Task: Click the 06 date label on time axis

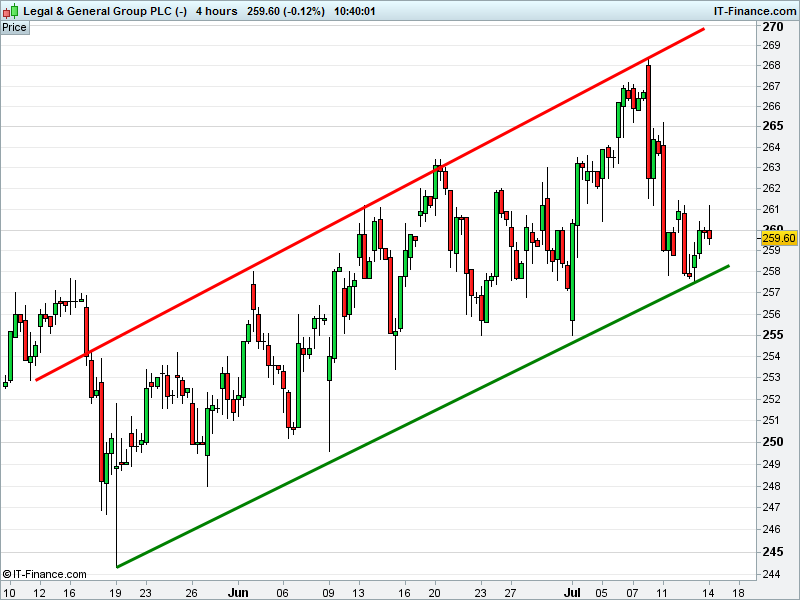Action: (x=282, y=593)
